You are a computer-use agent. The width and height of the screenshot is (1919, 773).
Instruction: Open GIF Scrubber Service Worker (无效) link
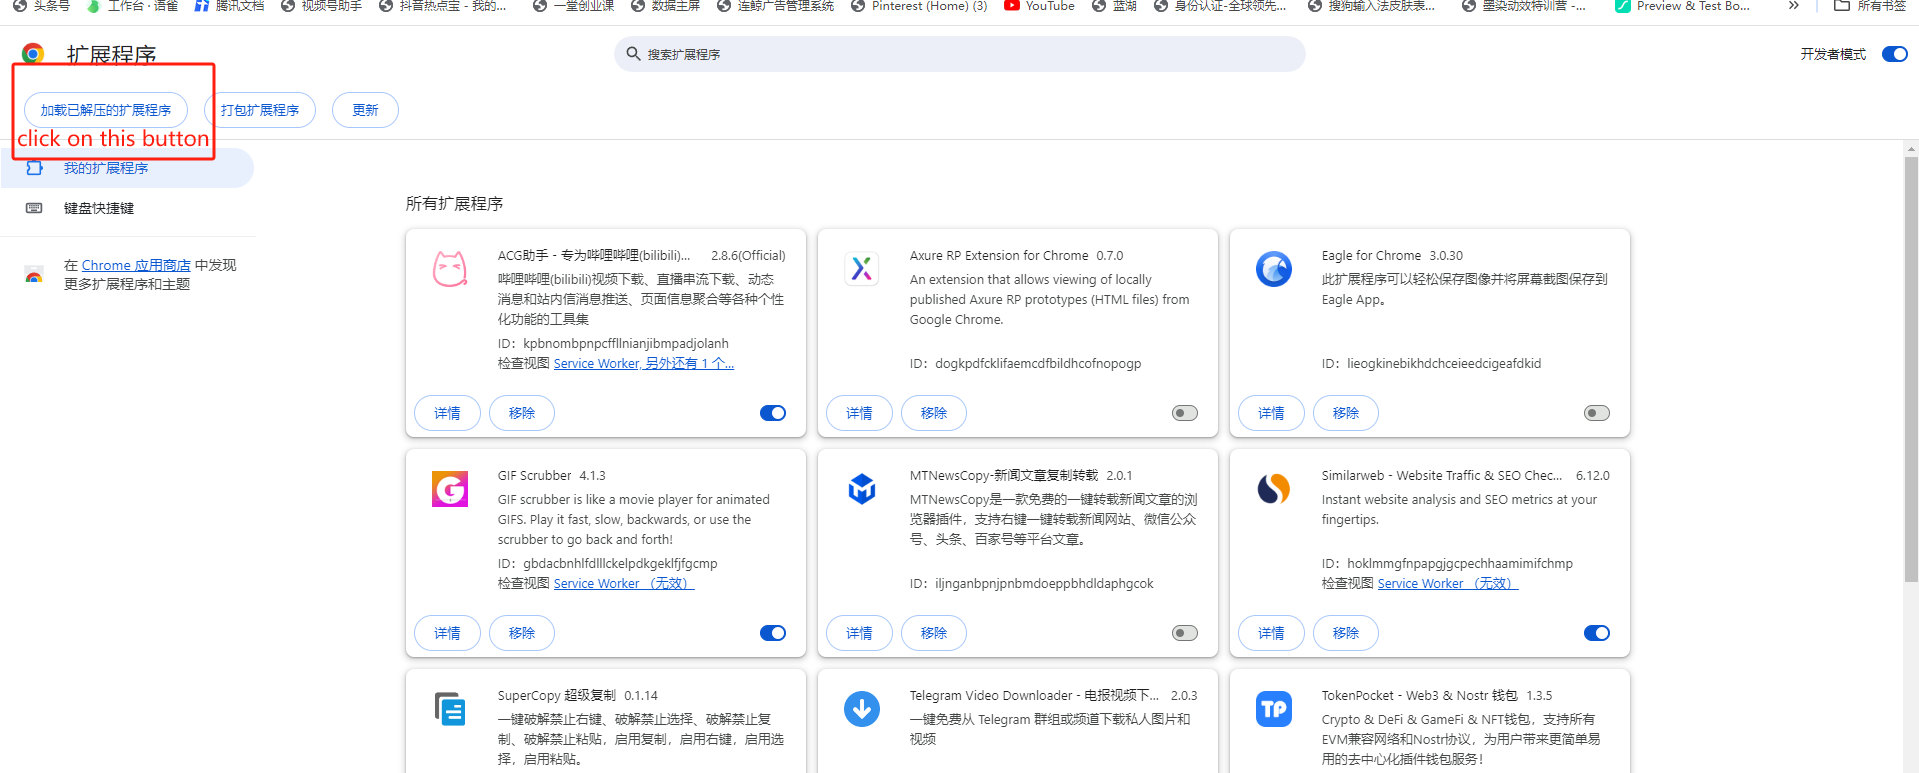coord(624,584)
